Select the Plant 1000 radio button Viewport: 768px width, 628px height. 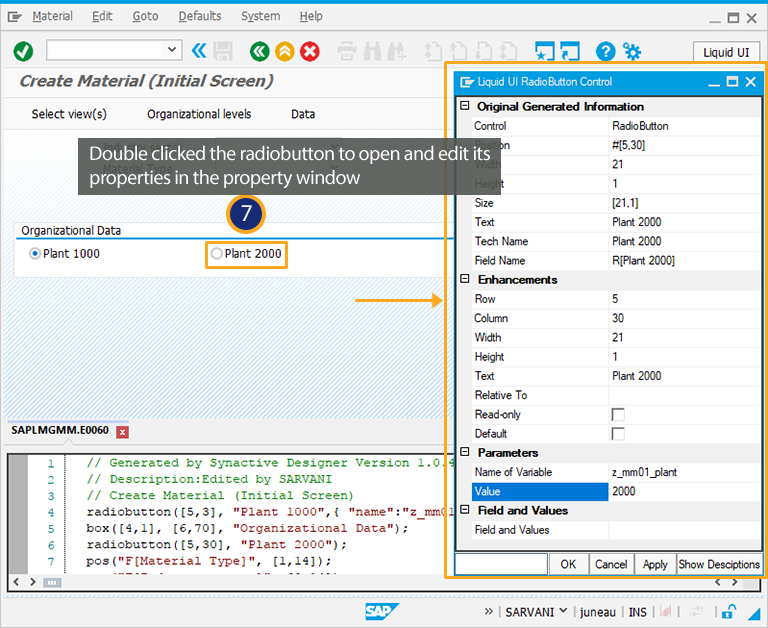tap(34, 254)
